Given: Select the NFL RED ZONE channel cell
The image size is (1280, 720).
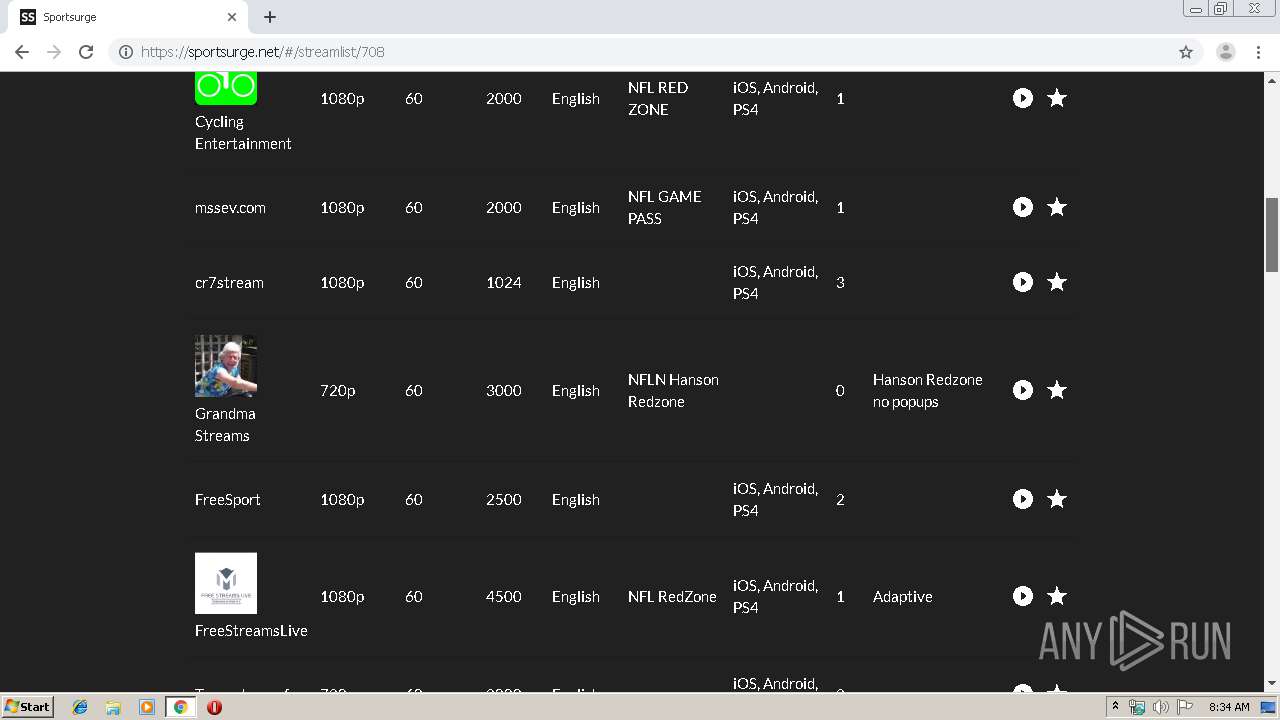Looking at the screenshot, I should (x=658, y=98).
